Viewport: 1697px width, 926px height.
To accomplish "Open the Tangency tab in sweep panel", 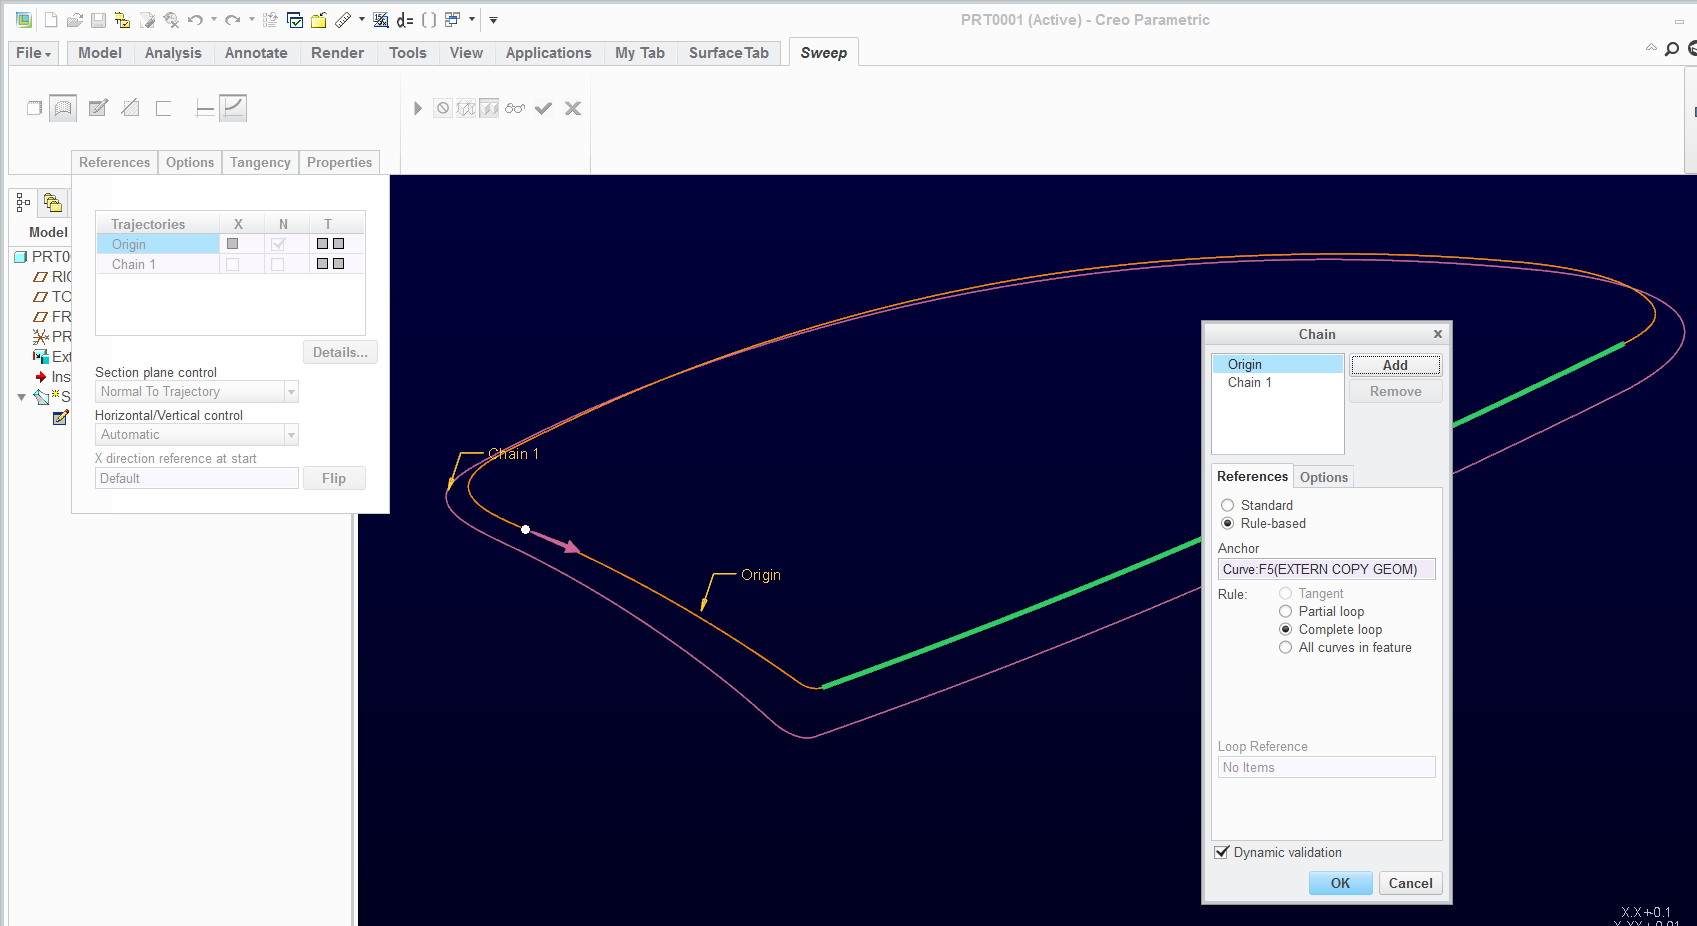I will (x=260, y=162).
